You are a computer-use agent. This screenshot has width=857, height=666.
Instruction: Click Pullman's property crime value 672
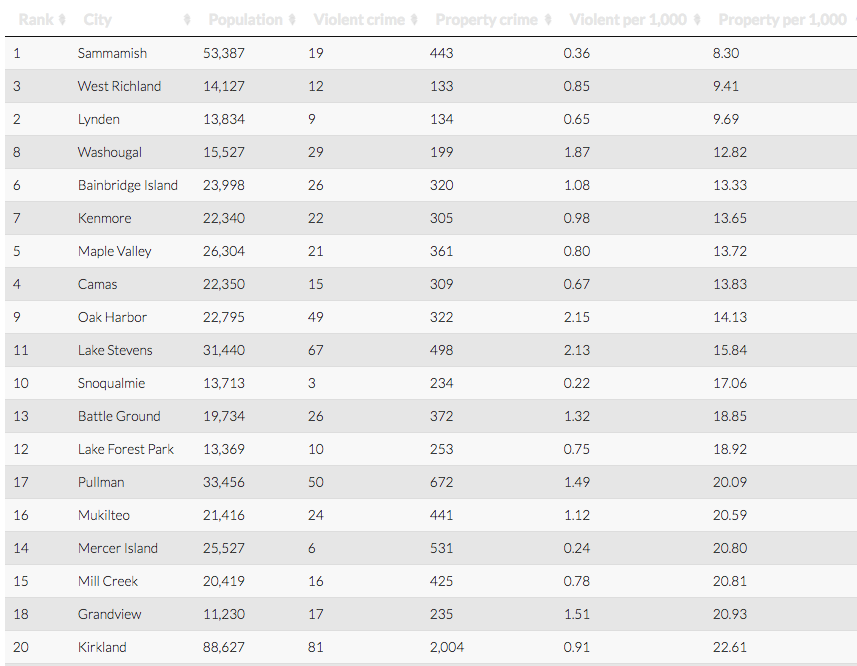[441, 482]
